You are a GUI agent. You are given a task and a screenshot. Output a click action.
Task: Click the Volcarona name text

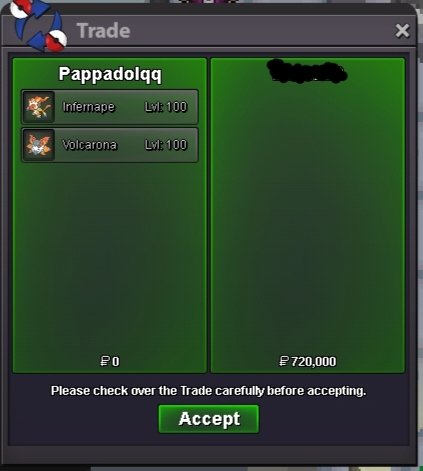90,145
